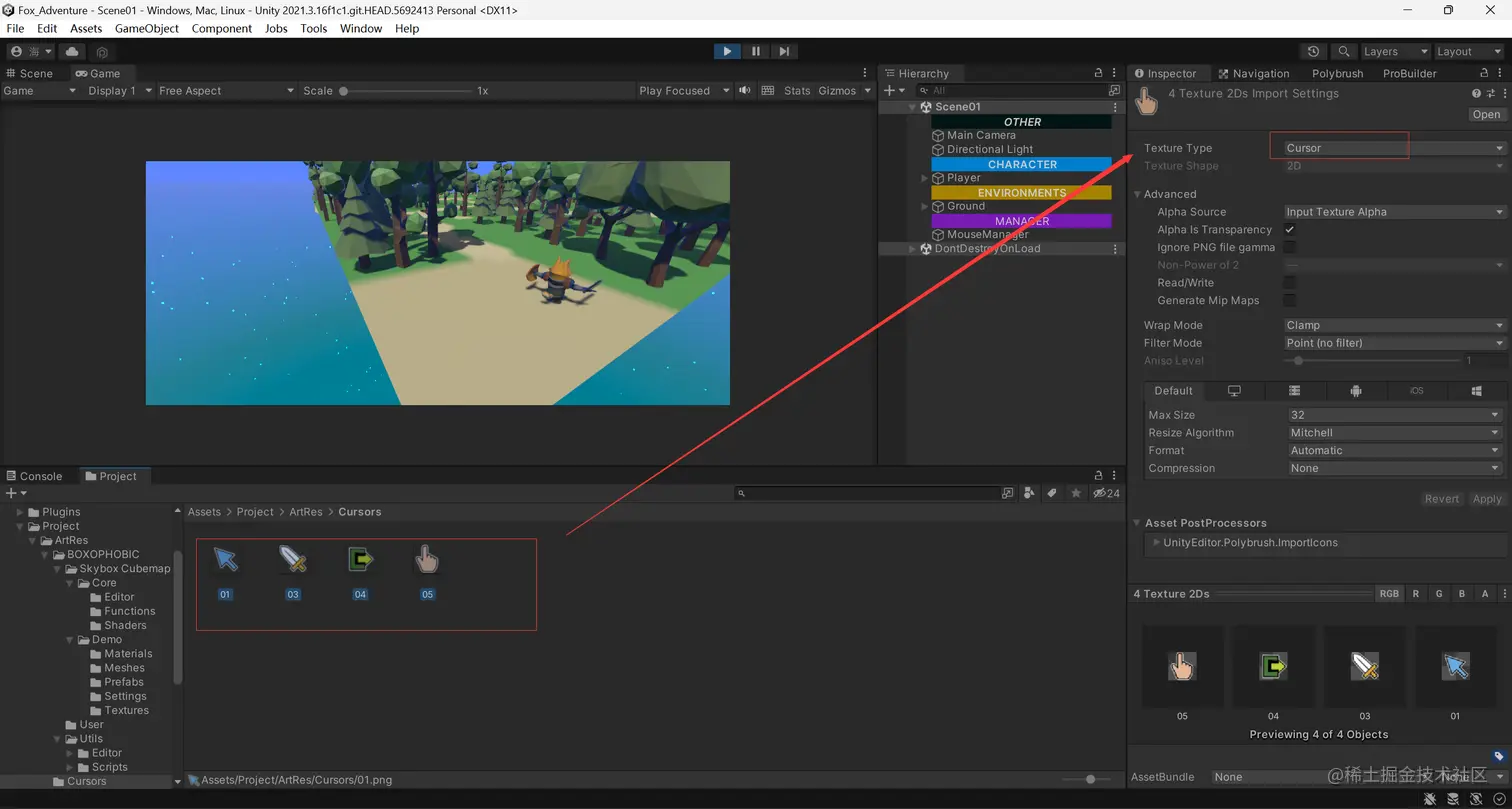
Task: Click the Play button to run the game
Action: point(727,51)
